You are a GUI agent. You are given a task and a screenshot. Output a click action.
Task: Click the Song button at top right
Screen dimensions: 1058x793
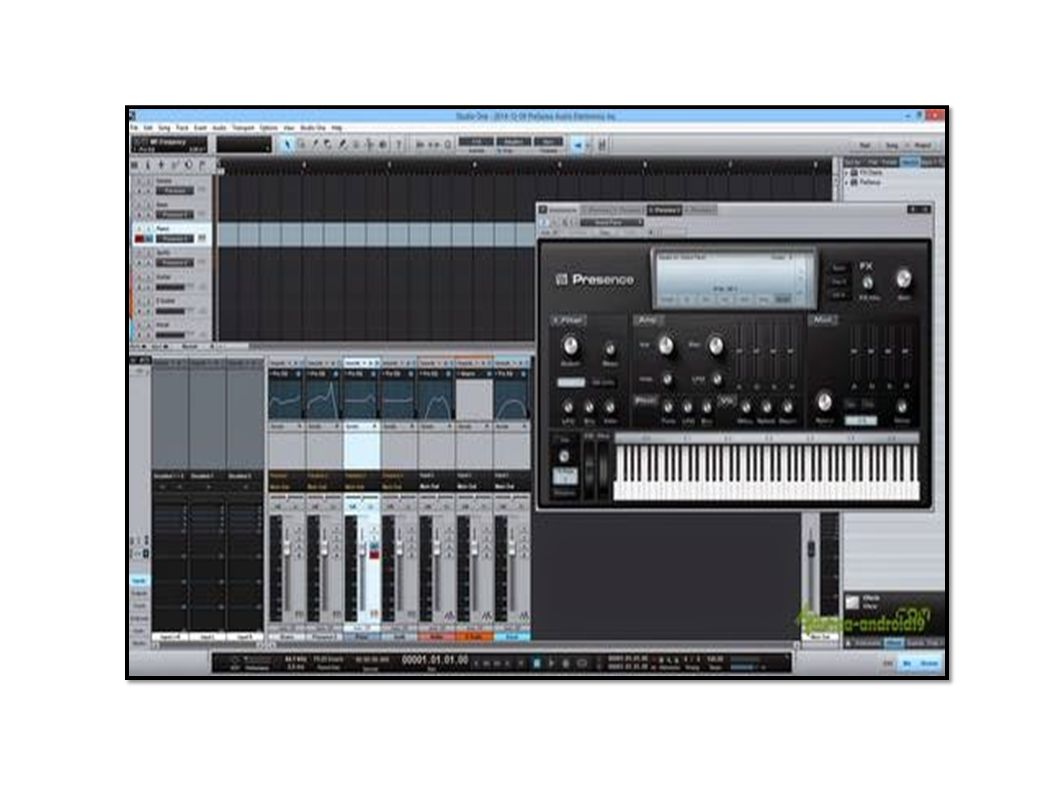click(892, 145)
